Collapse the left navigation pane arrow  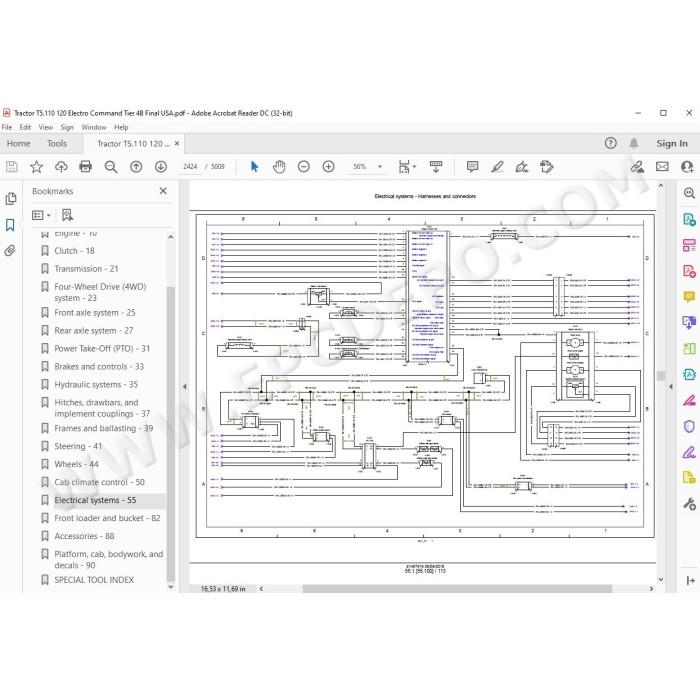[184, 387]
